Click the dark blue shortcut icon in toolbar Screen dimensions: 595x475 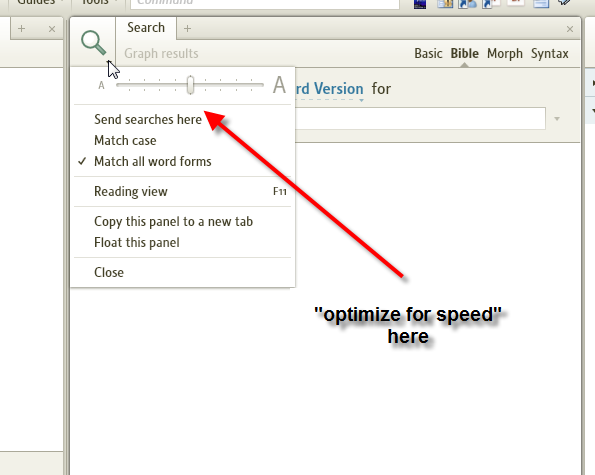(x=420, y=4)
